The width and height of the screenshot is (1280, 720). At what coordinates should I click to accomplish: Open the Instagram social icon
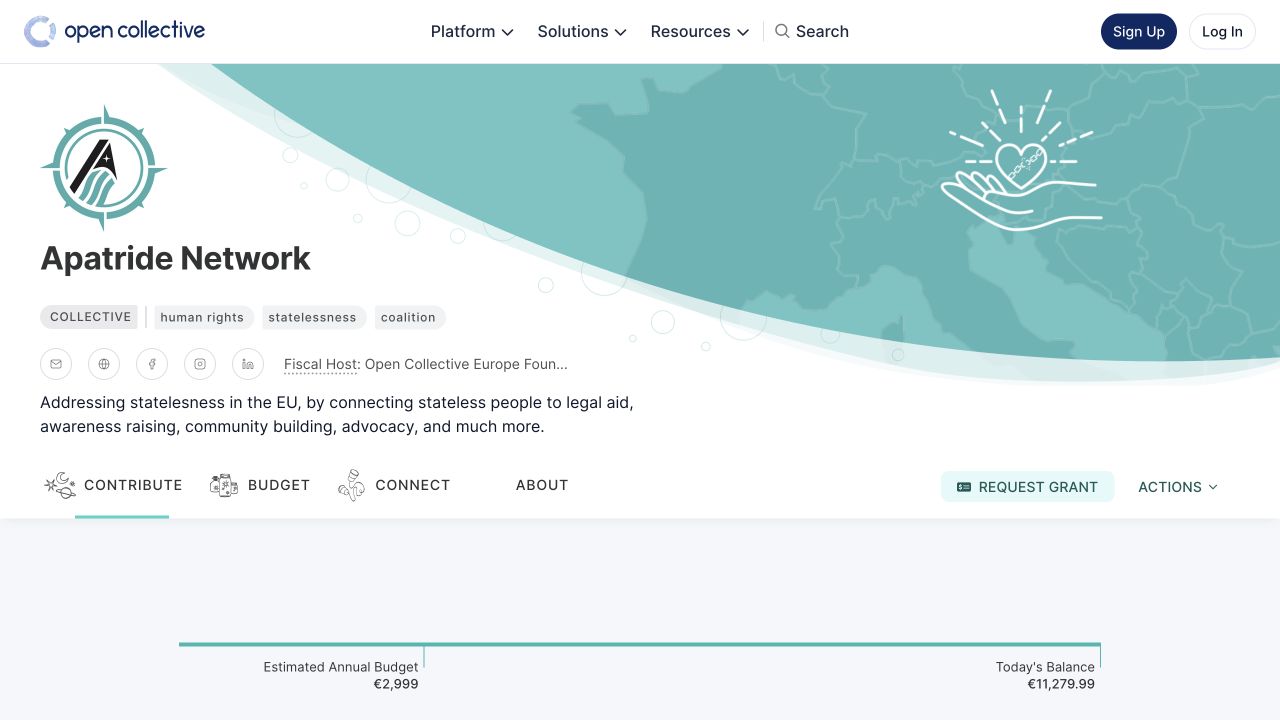(x=200, y=364)
